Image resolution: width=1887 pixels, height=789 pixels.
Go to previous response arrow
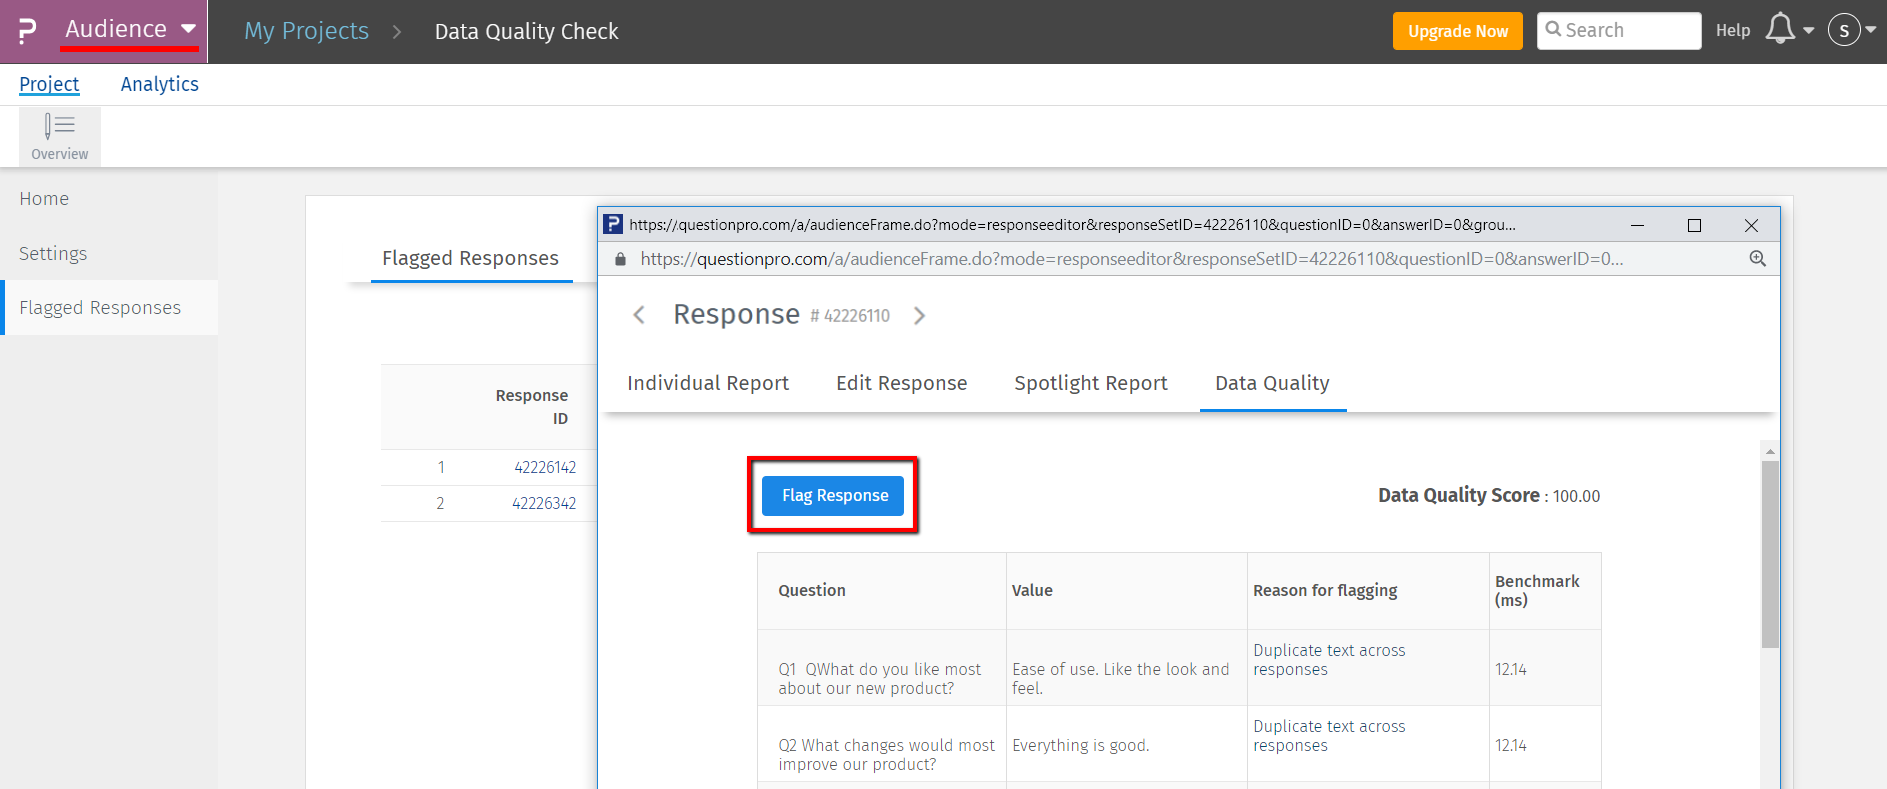(639, 316)
